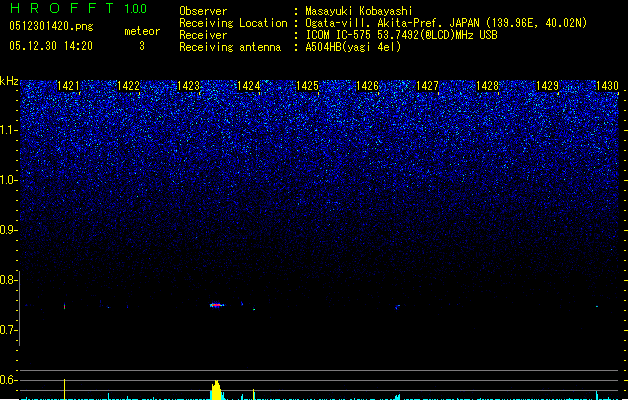Viewport: 629px width, 400px height.
Task: Click the 1.1 kHz frequency axis label
Action: pos(8,130)
